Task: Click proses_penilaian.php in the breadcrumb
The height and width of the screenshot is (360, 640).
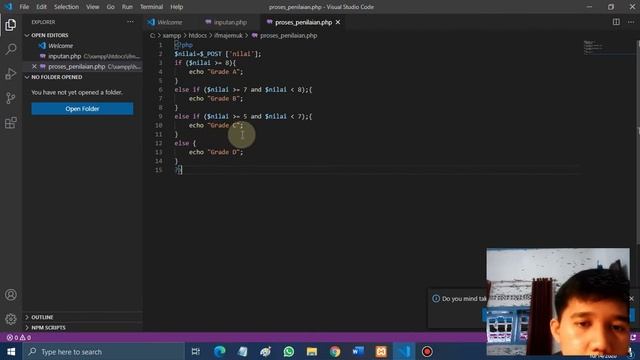Action: pos(288,36)
